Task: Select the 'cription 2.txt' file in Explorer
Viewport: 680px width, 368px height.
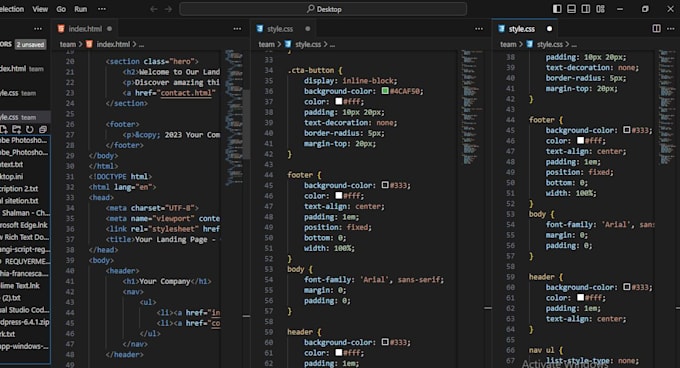Action: point(25,188)
